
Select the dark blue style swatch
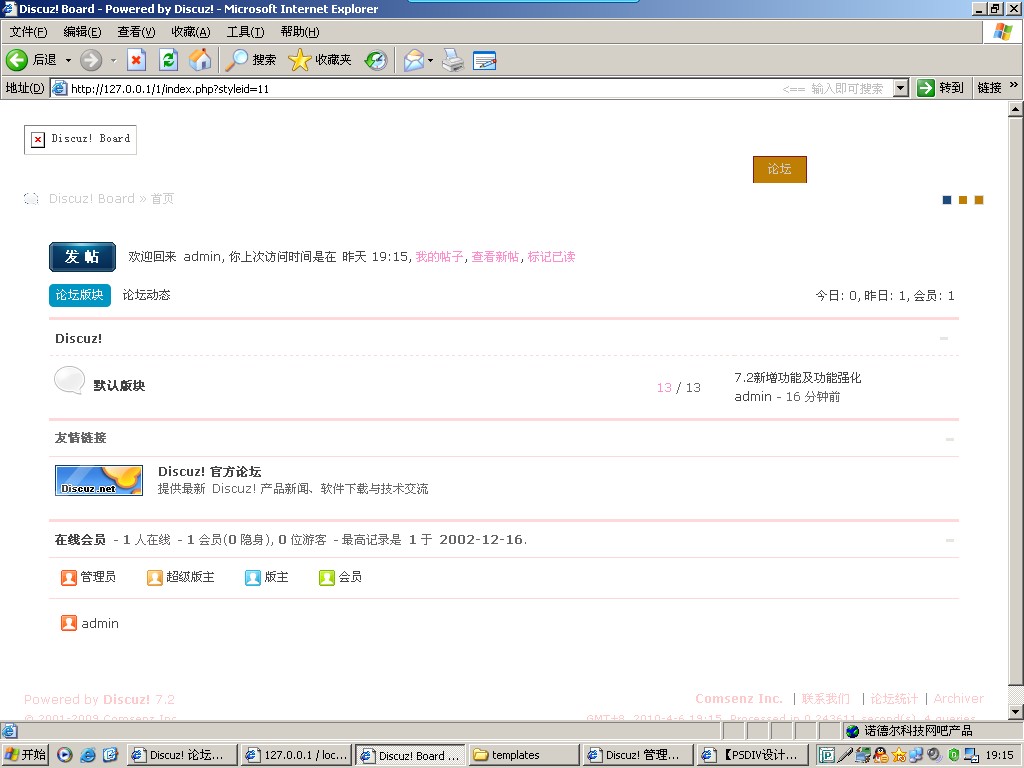coord(947,200)
